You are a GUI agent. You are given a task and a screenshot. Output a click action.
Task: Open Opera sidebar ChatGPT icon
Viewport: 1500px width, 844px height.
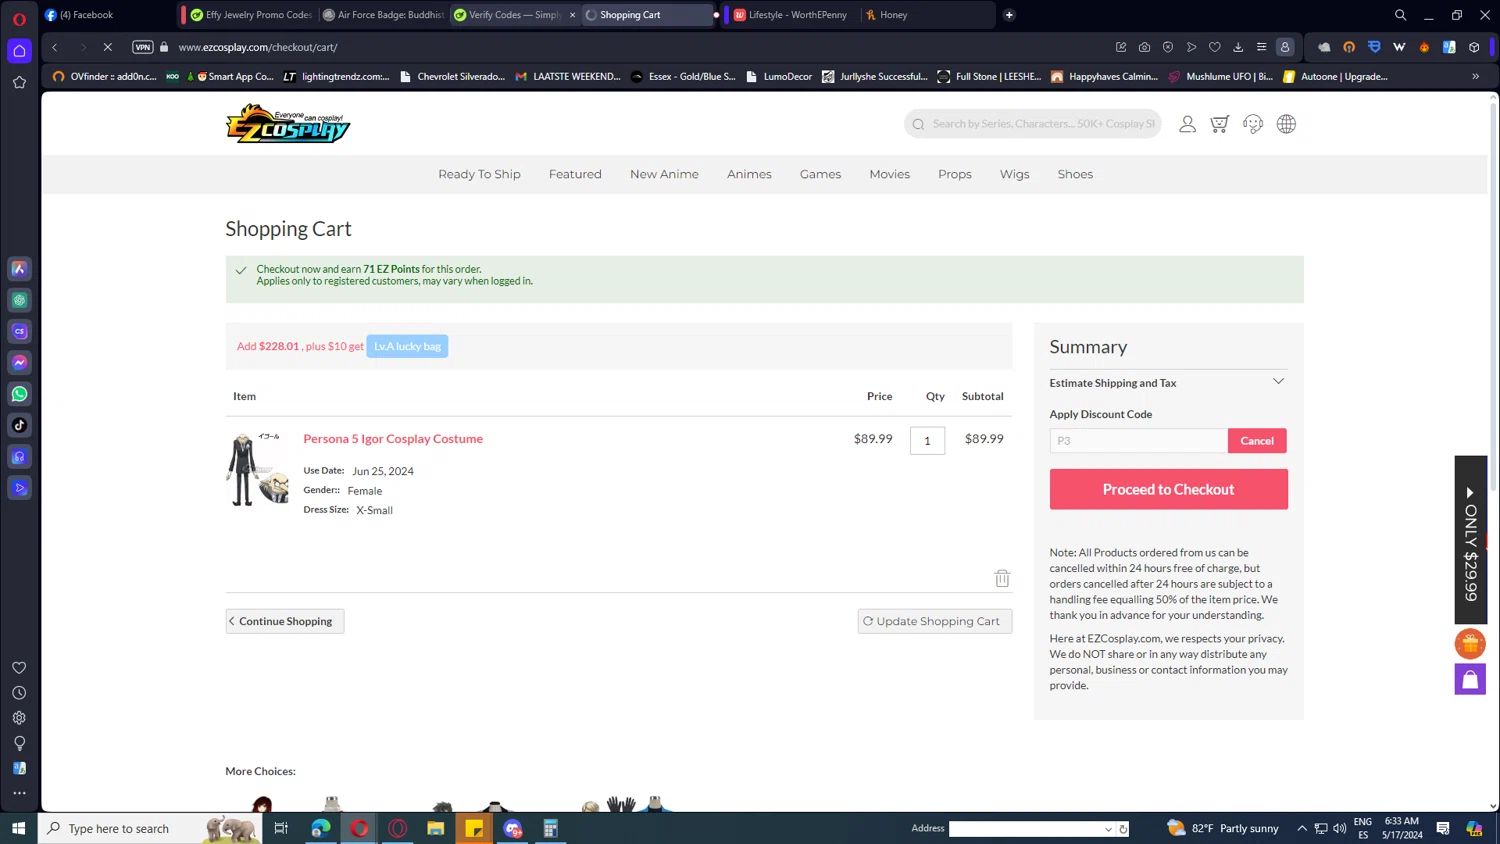[19, 300]
